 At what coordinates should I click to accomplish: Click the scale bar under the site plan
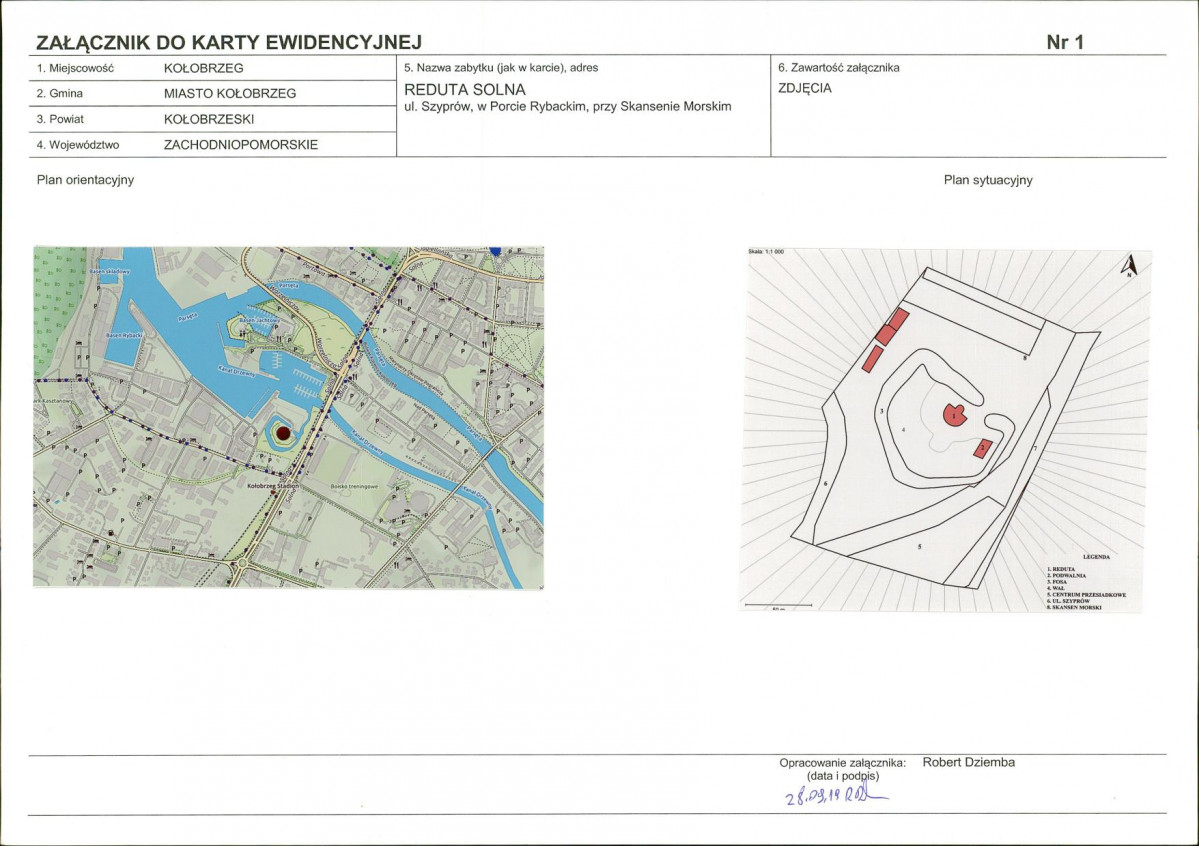click(x=778, y=607)
